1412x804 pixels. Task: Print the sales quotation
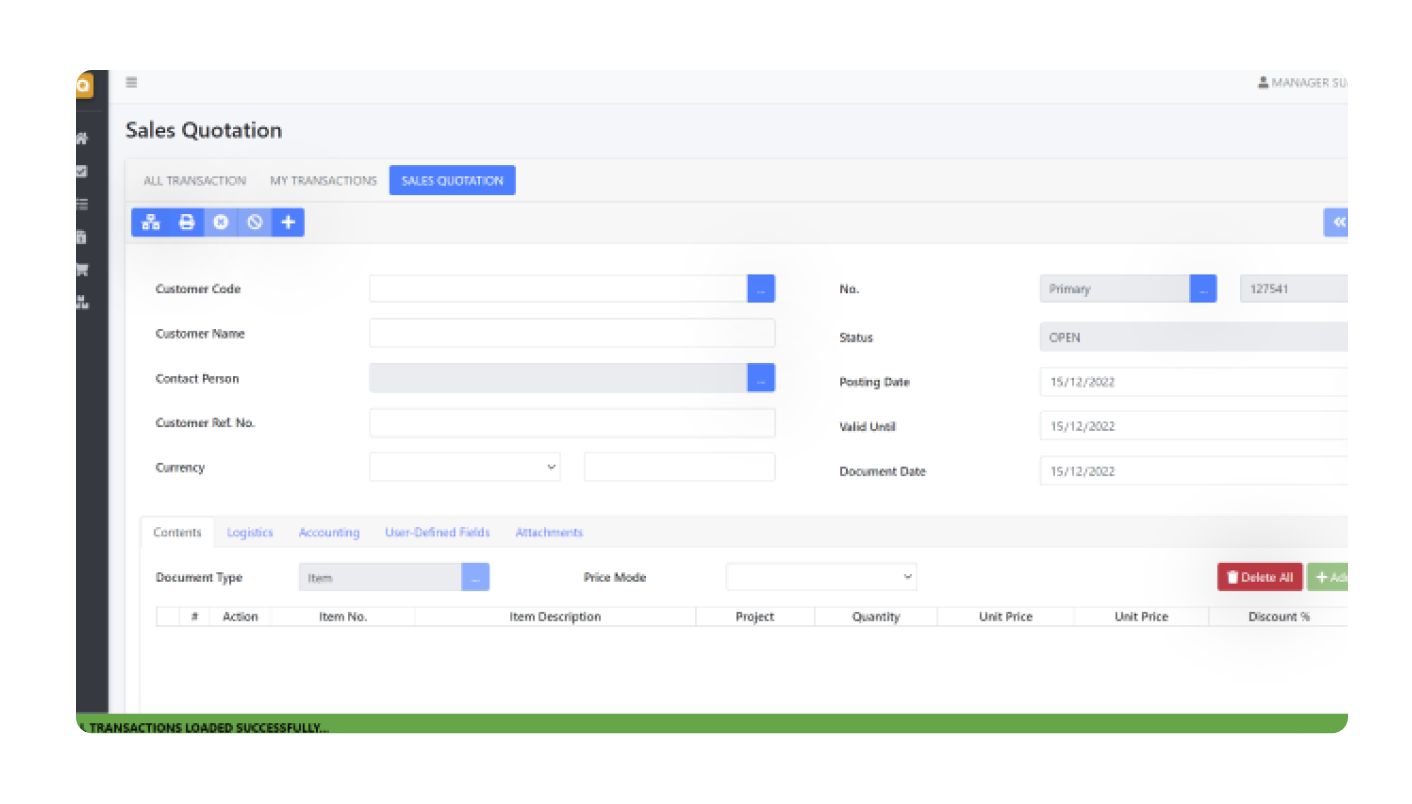186,222
